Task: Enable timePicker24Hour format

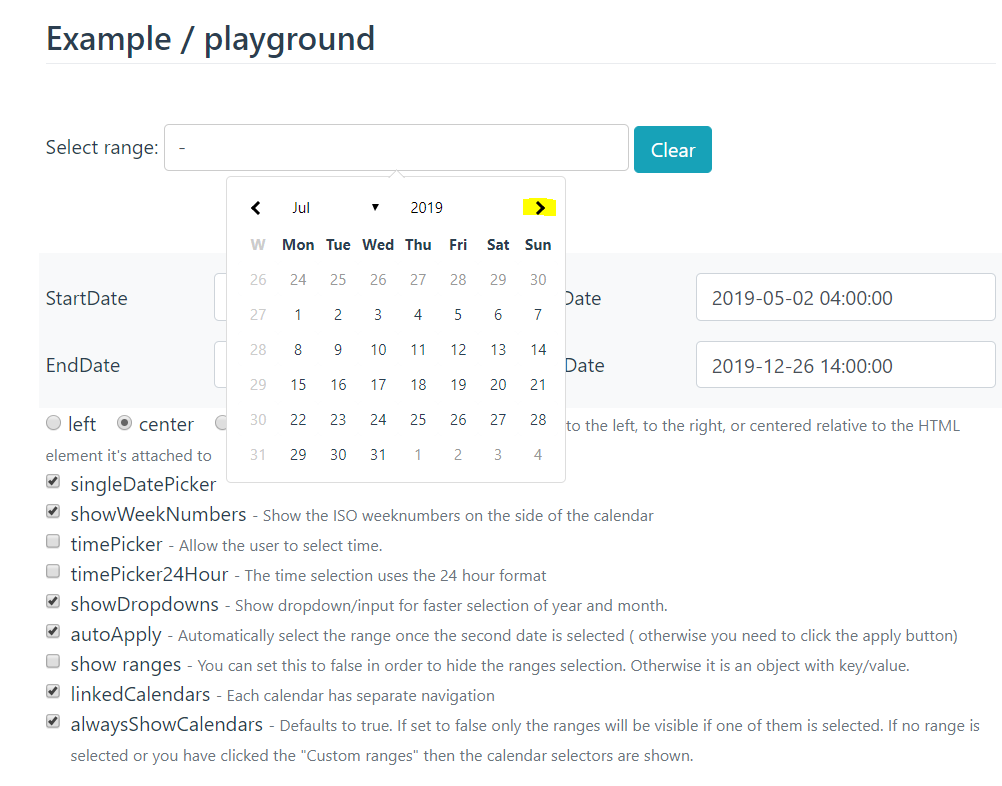Action: (52, 571)
